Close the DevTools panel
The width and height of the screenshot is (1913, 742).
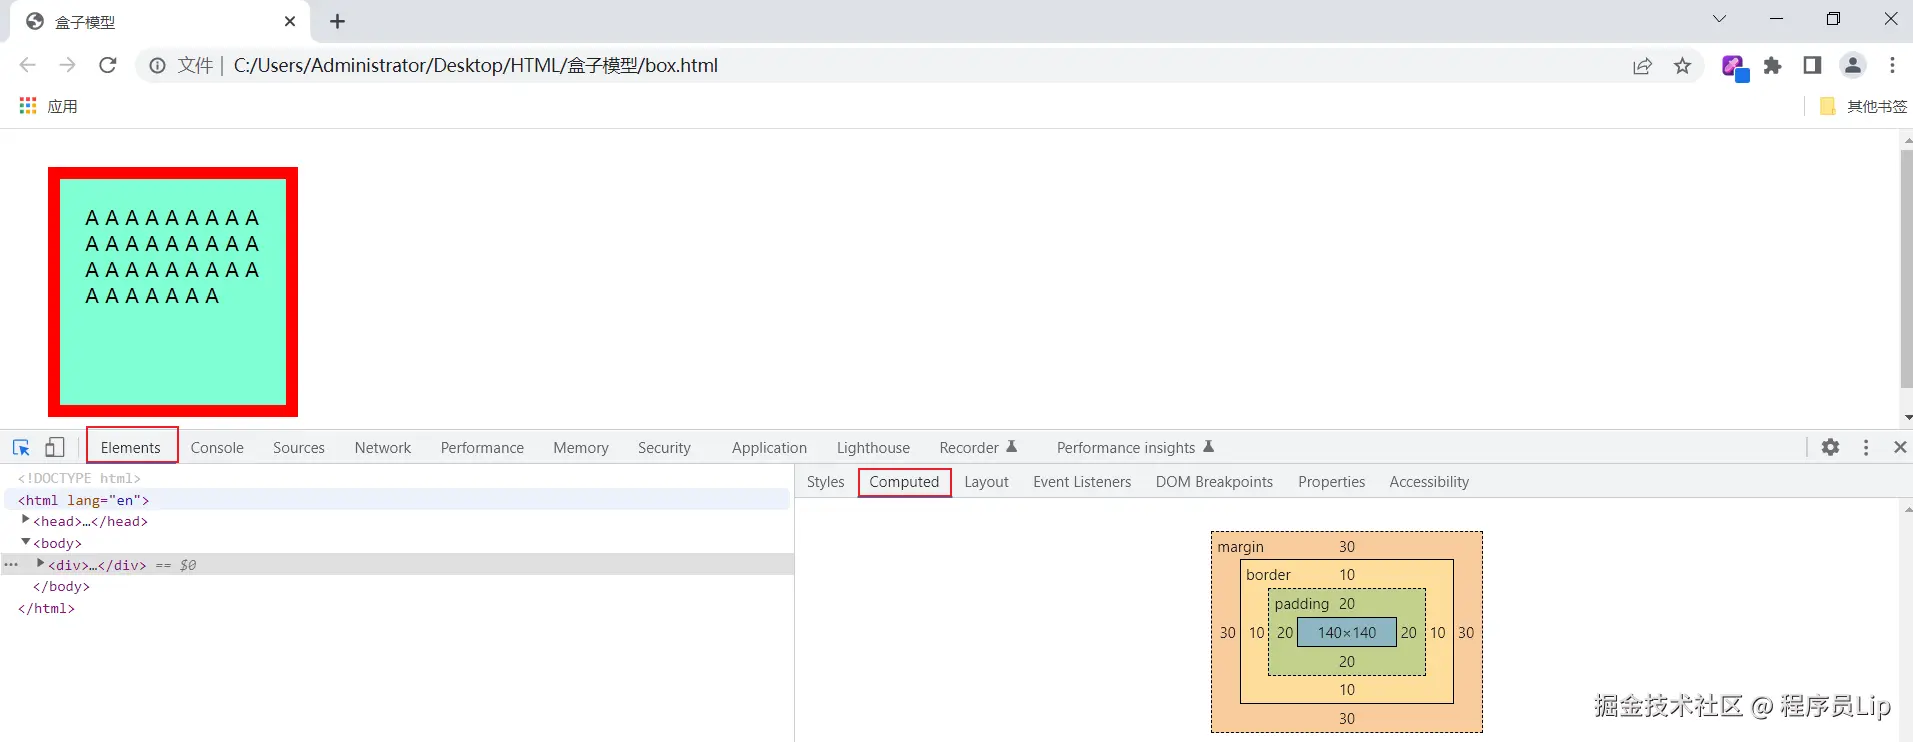point(1900,447)
